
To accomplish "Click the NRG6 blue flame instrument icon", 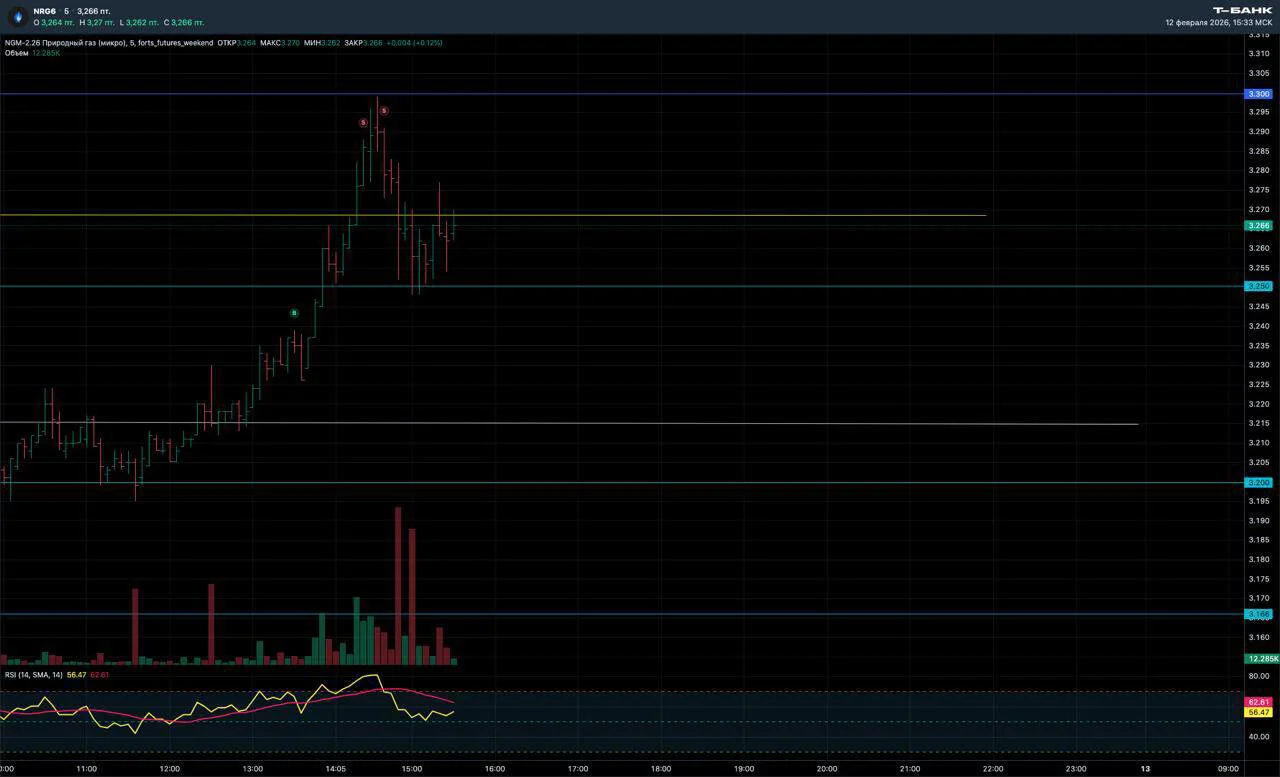I will pyautogui.click(x=17, y=16).
